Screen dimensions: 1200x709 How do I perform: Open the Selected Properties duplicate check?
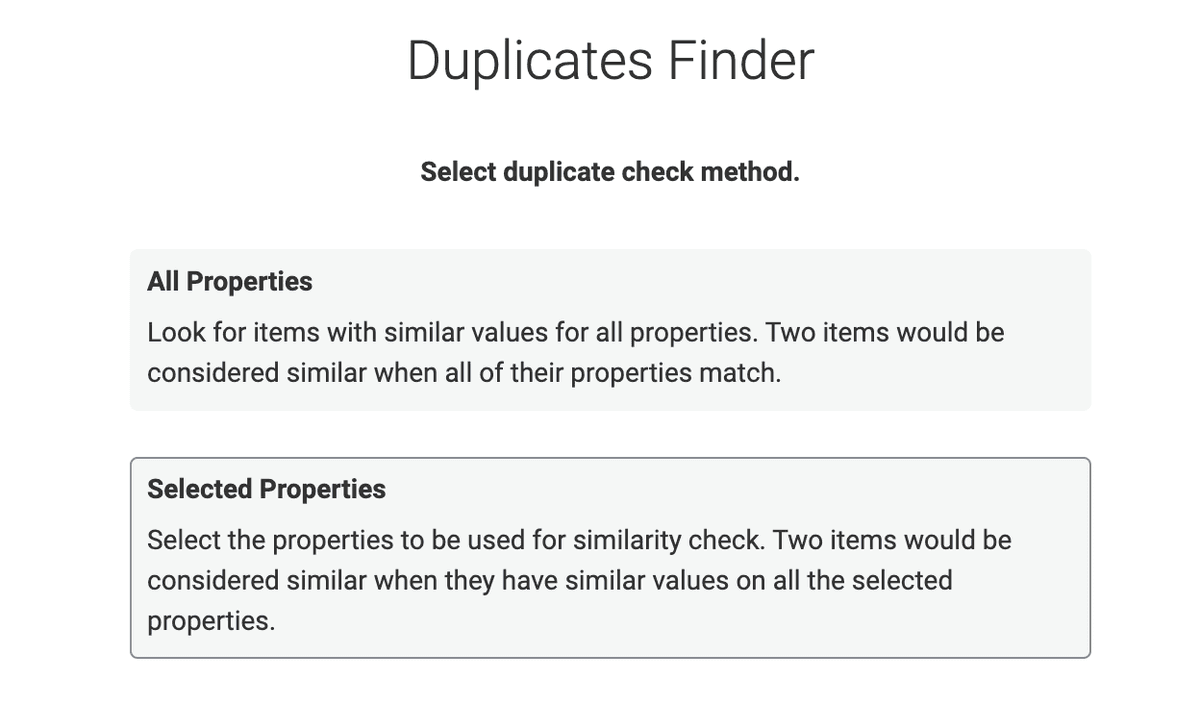(610, 558)
